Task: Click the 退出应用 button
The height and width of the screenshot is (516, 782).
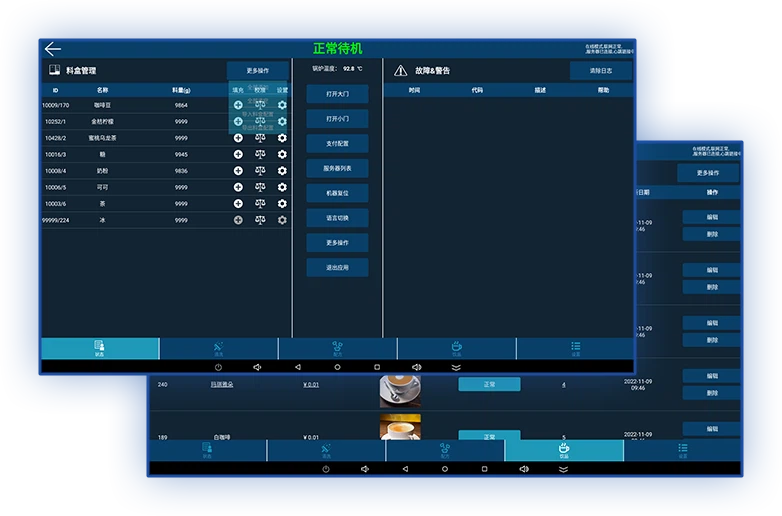Action: coord(338,268)
